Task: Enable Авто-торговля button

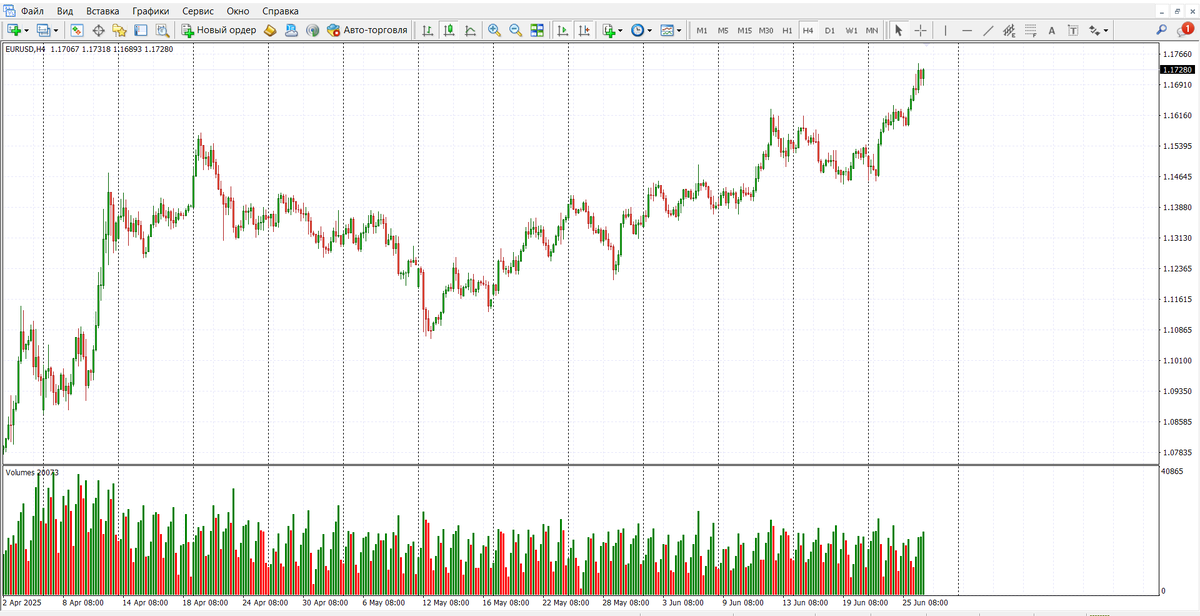Action: (x=365, y=30)
